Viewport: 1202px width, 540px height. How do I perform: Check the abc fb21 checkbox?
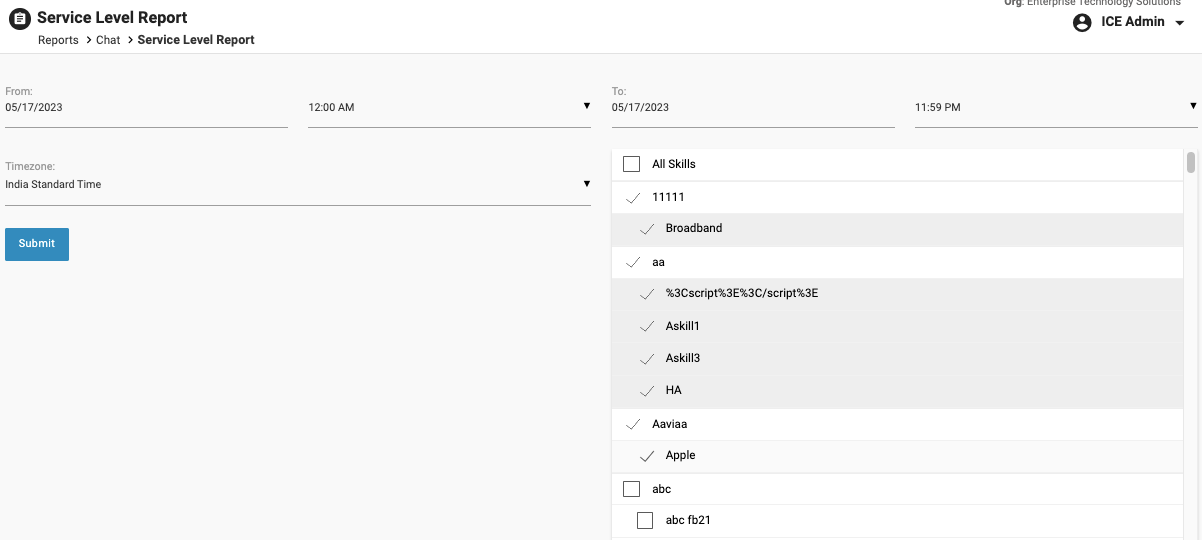(x=645, y=520)
